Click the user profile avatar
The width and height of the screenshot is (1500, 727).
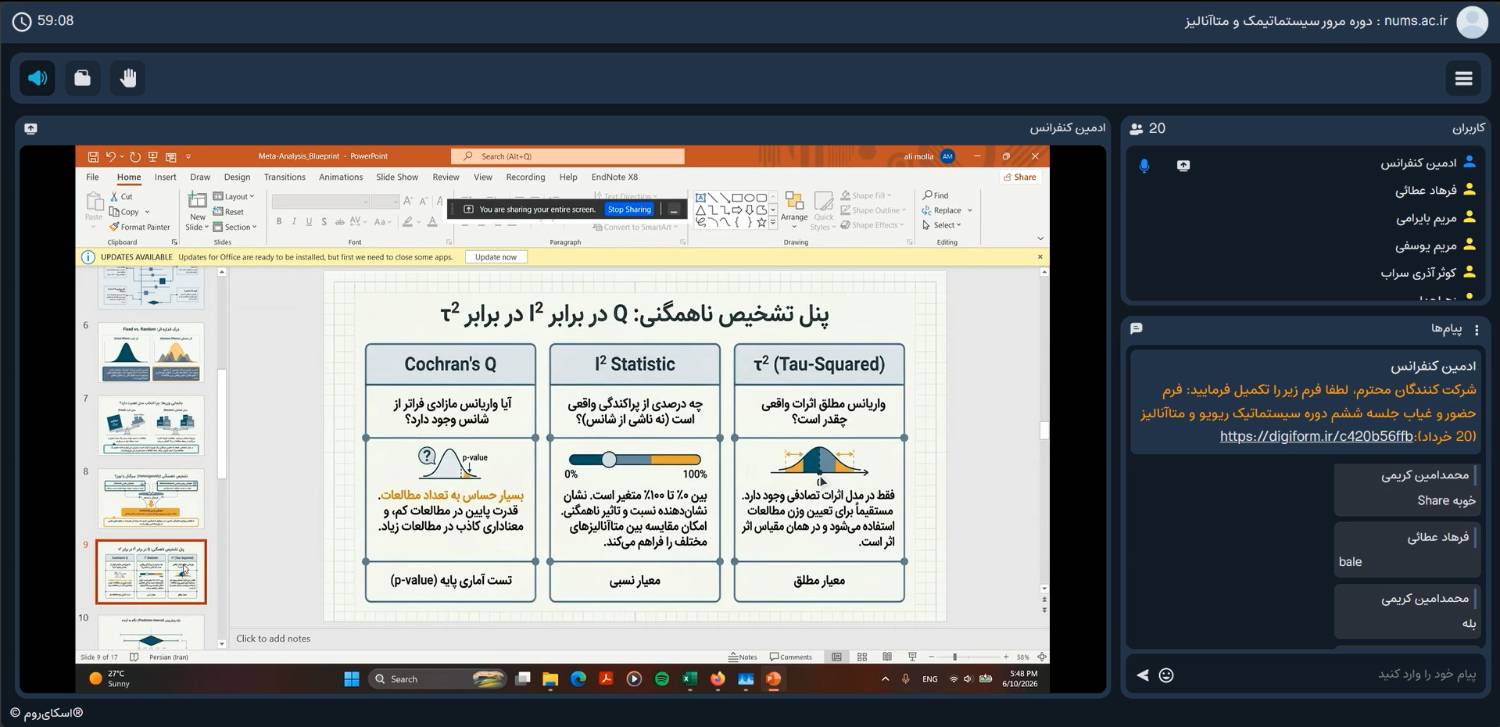point(1472,22)
